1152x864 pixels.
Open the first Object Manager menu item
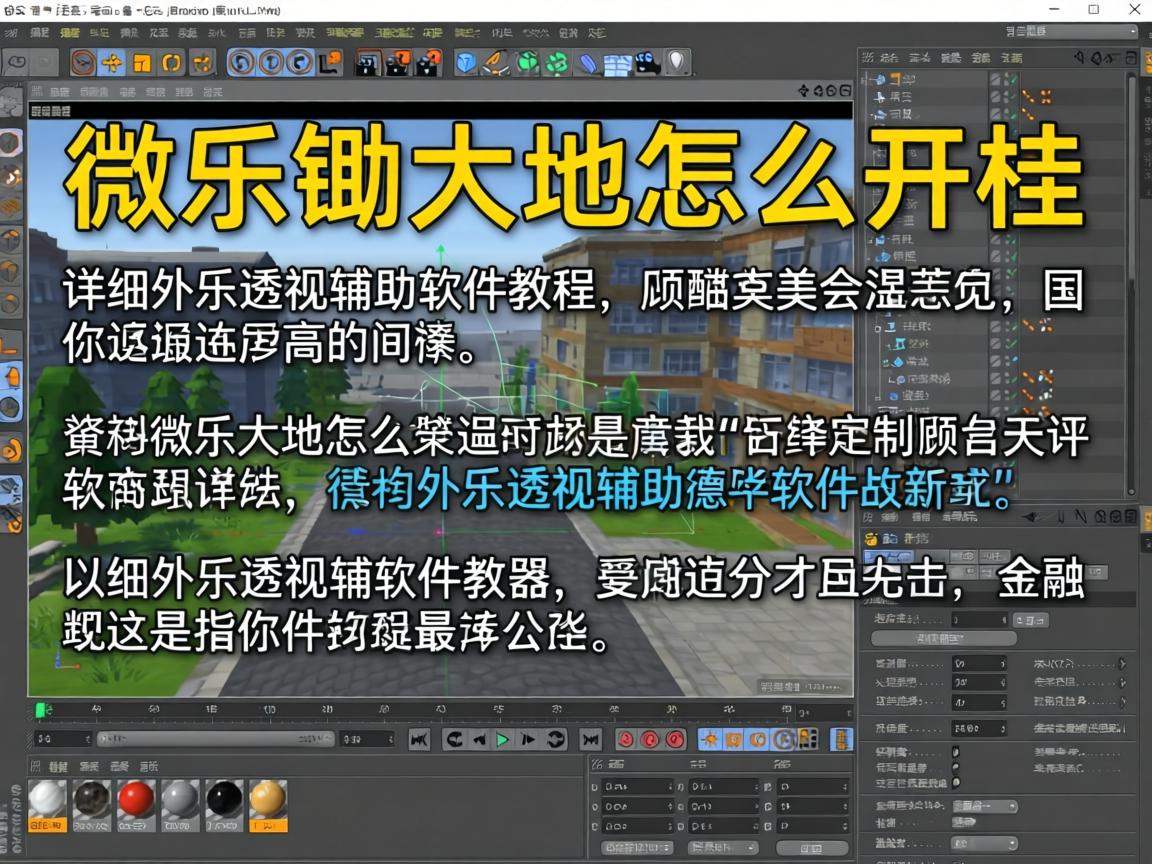click(x=889, y=57)
